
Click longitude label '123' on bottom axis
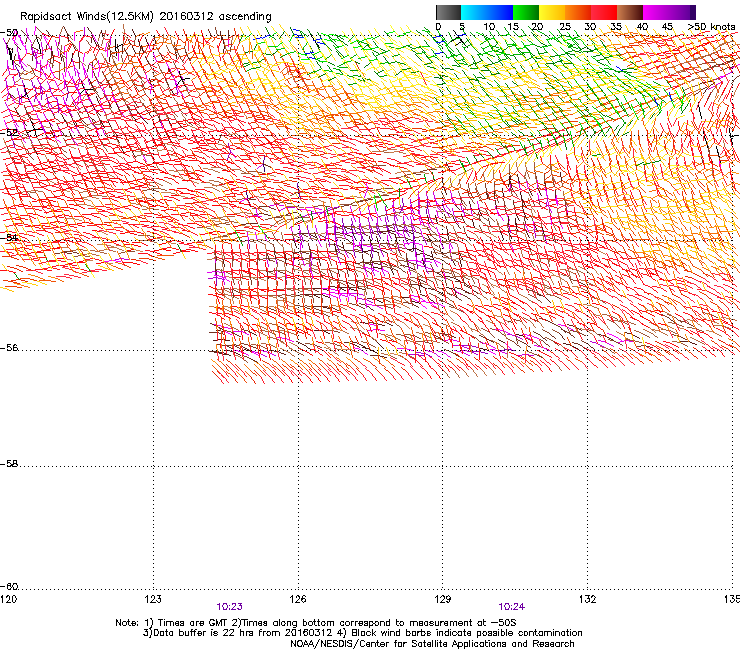tap(153, 599)
